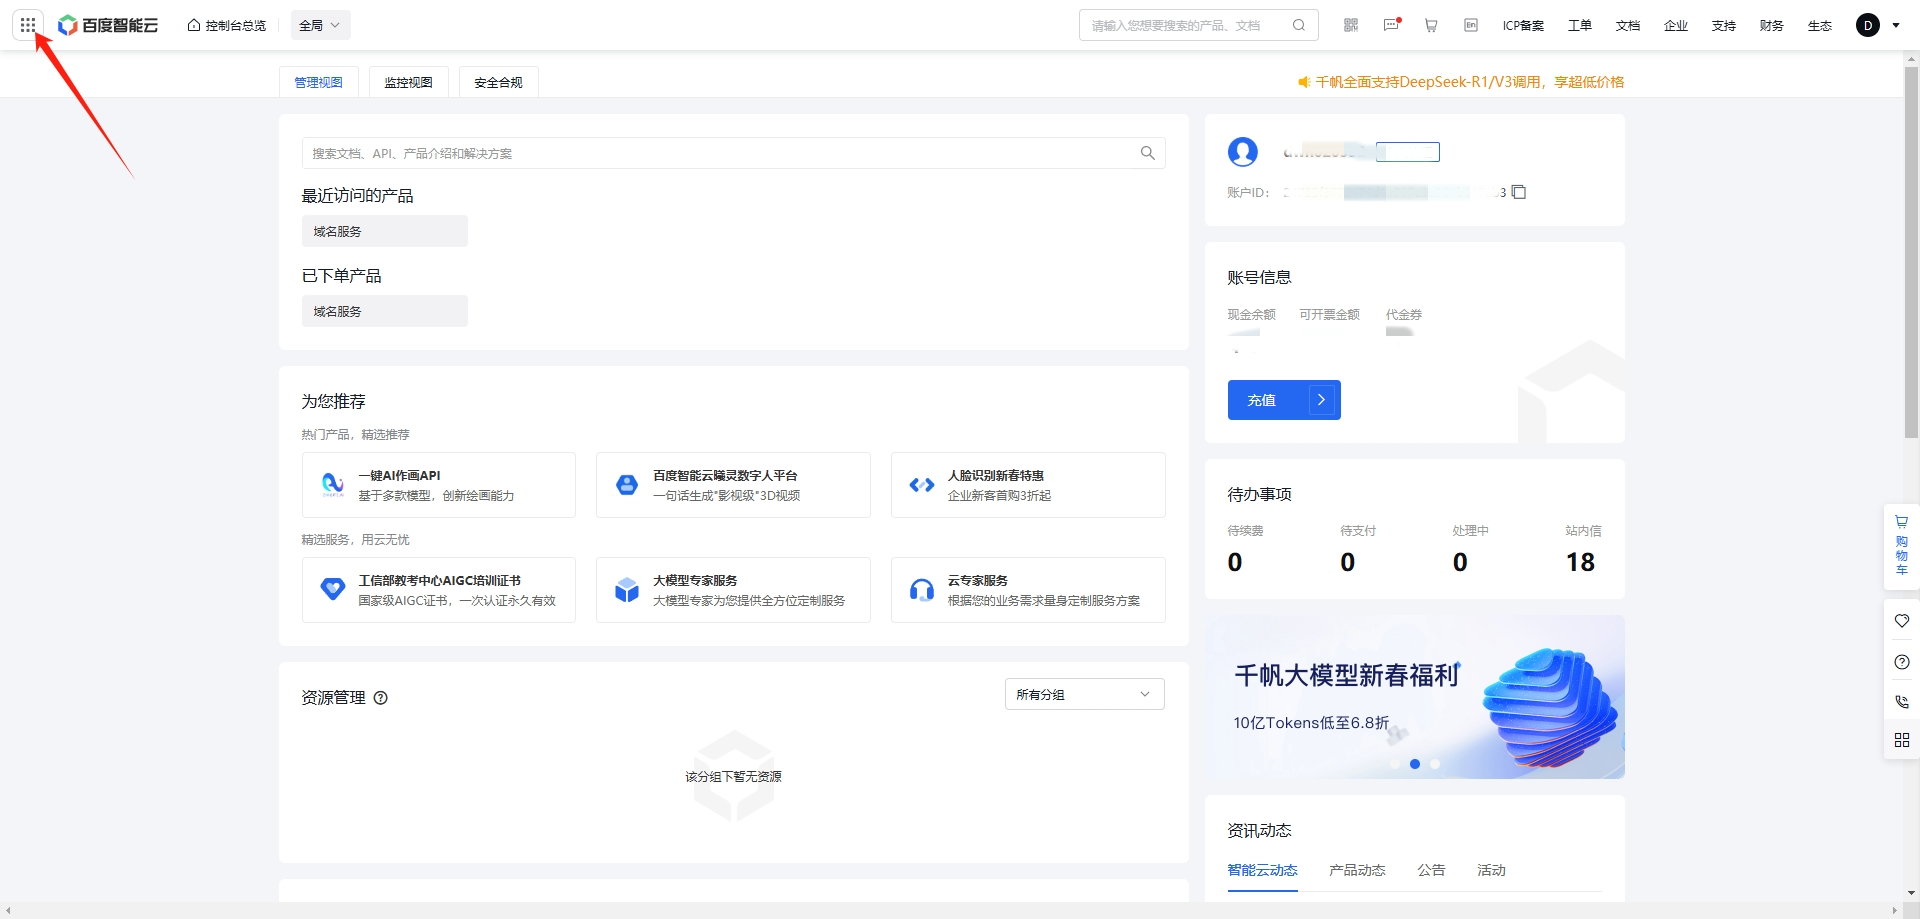Switch to the 管理视图 tab
The height and width of the screenshot is (919, 1920).
pyautogui.click(x=319, y=82)
